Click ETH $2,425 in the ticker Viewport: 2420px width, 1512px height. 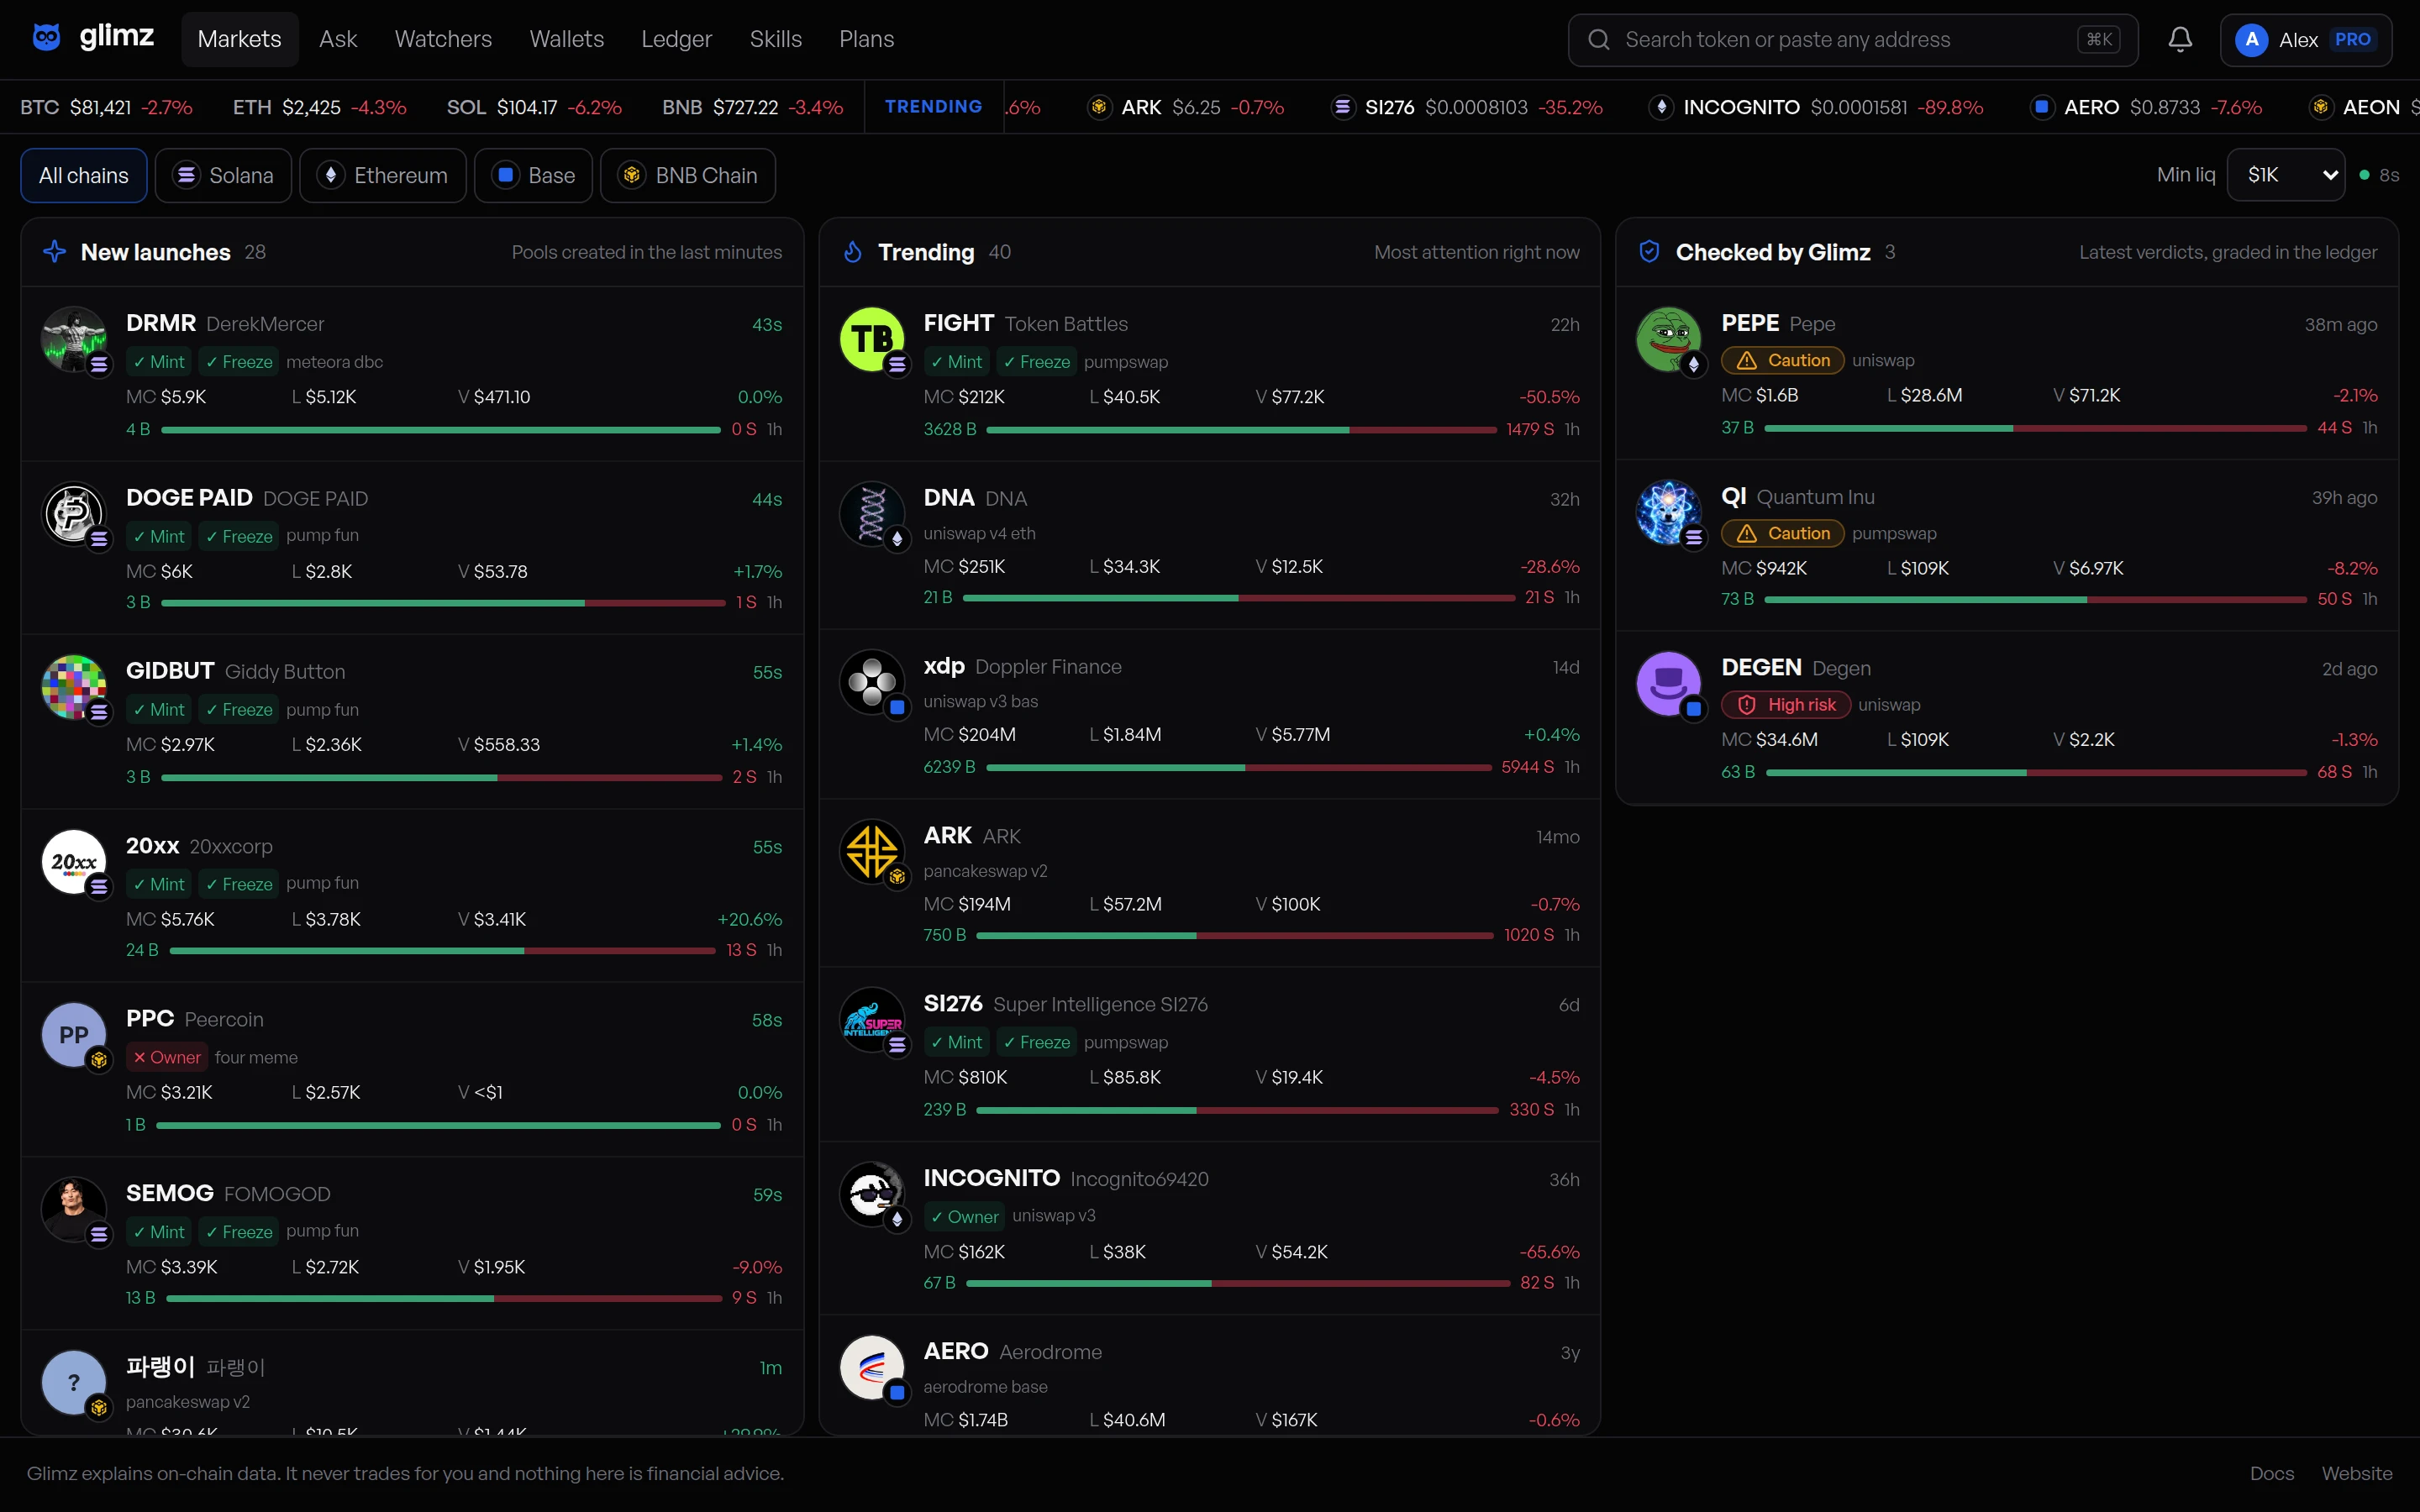coord(320,107)
